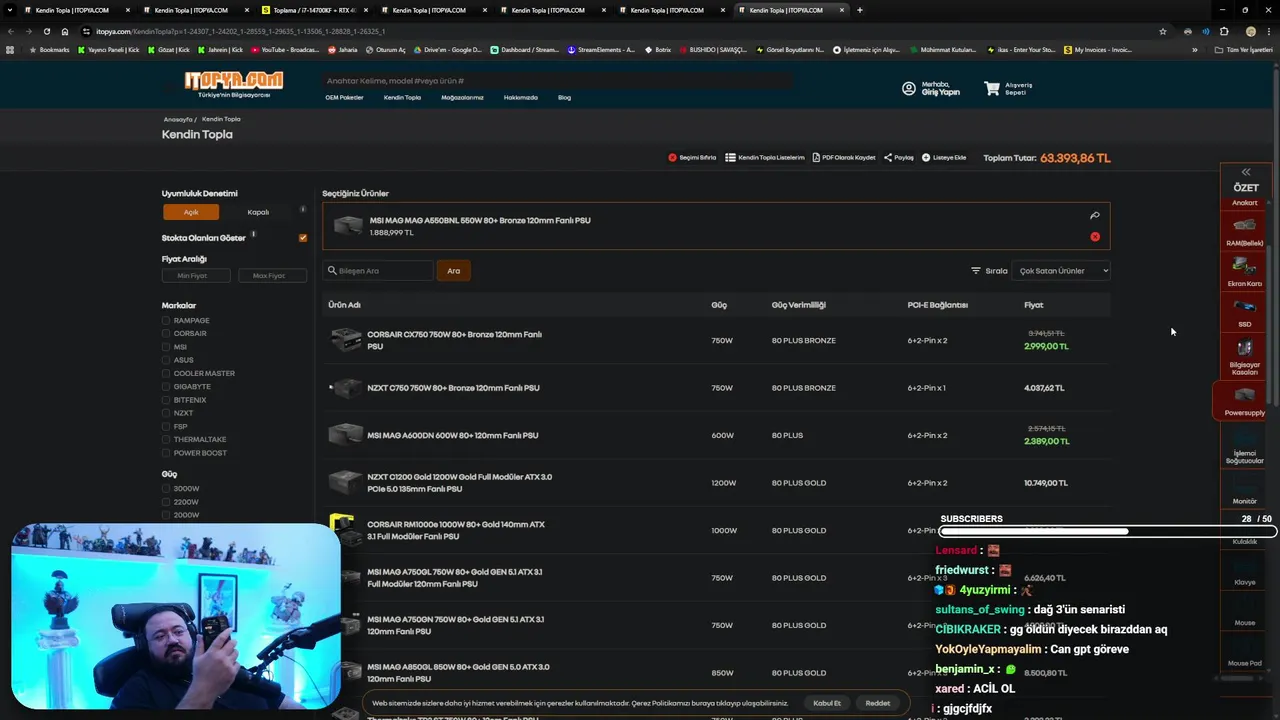Check the MSI brand filter
Screen dimensions: 1280x720
click(166, 347)
